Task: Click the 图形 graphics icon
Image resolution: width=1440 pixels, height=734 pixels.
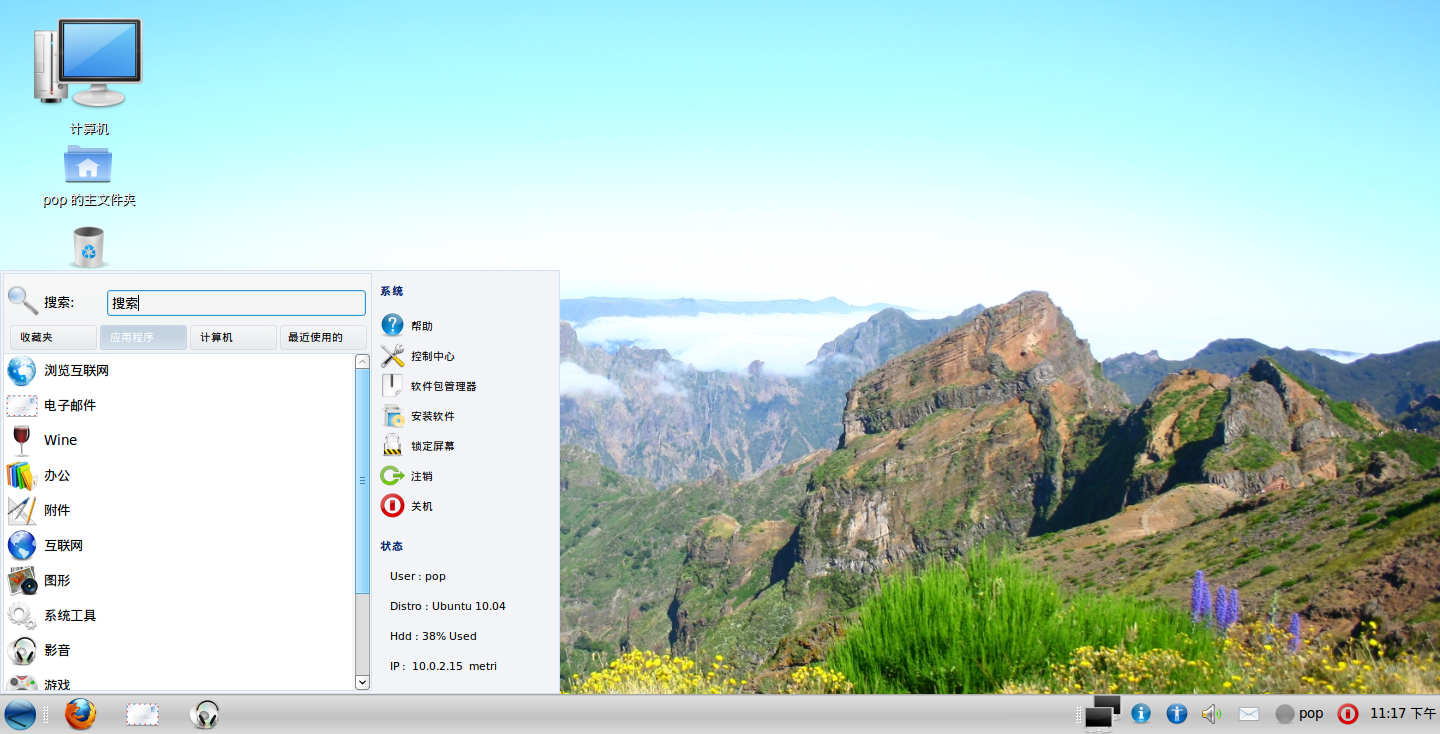Action: click(22, 580)
